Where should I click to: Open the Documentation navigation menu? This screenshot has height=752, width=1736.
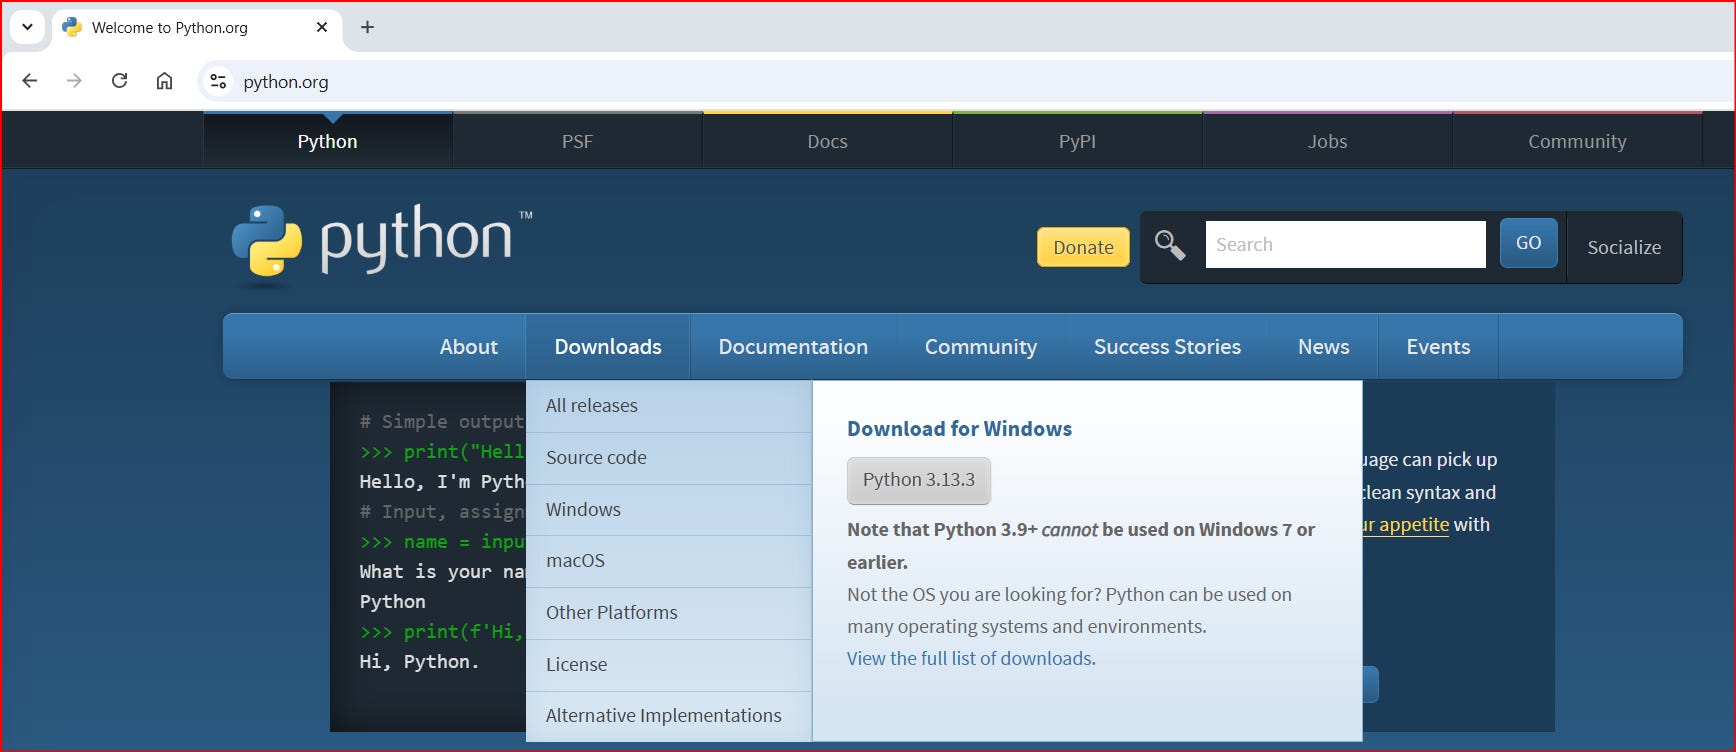click(793, 346)
